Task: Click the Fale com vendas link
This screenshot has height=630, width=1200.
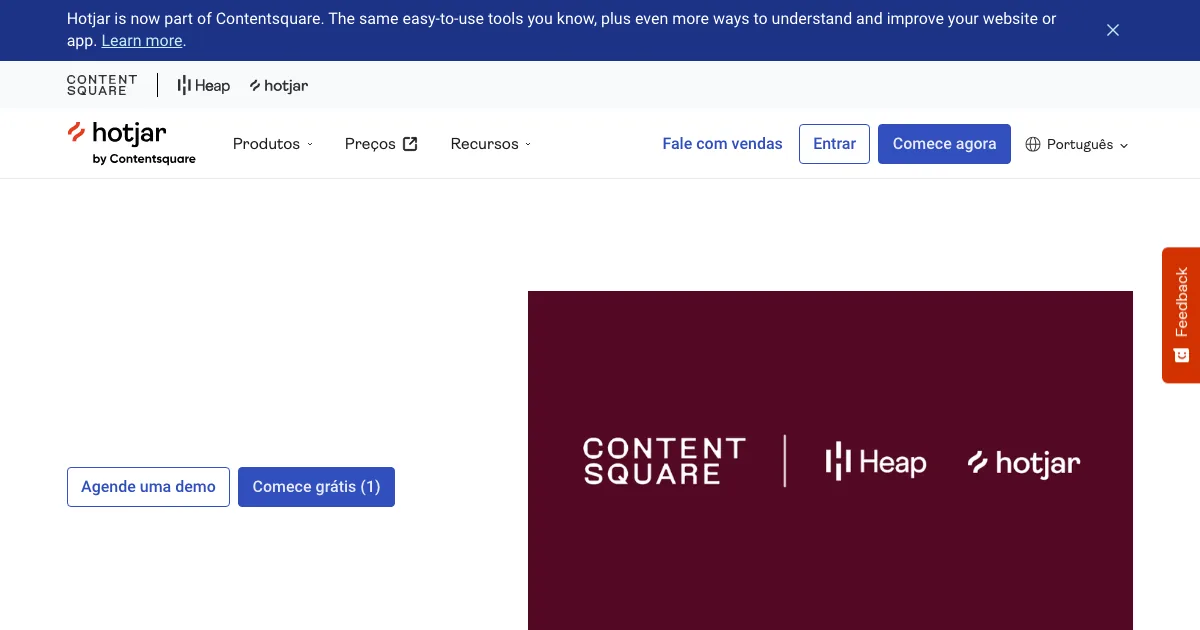Action: [722, 144]
